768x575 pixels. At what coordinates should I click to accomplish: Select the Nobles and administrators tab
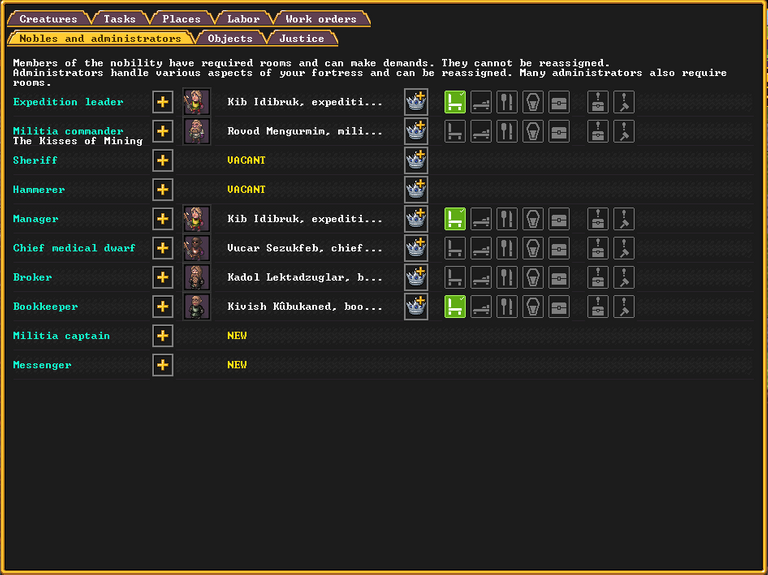point(100,38)
